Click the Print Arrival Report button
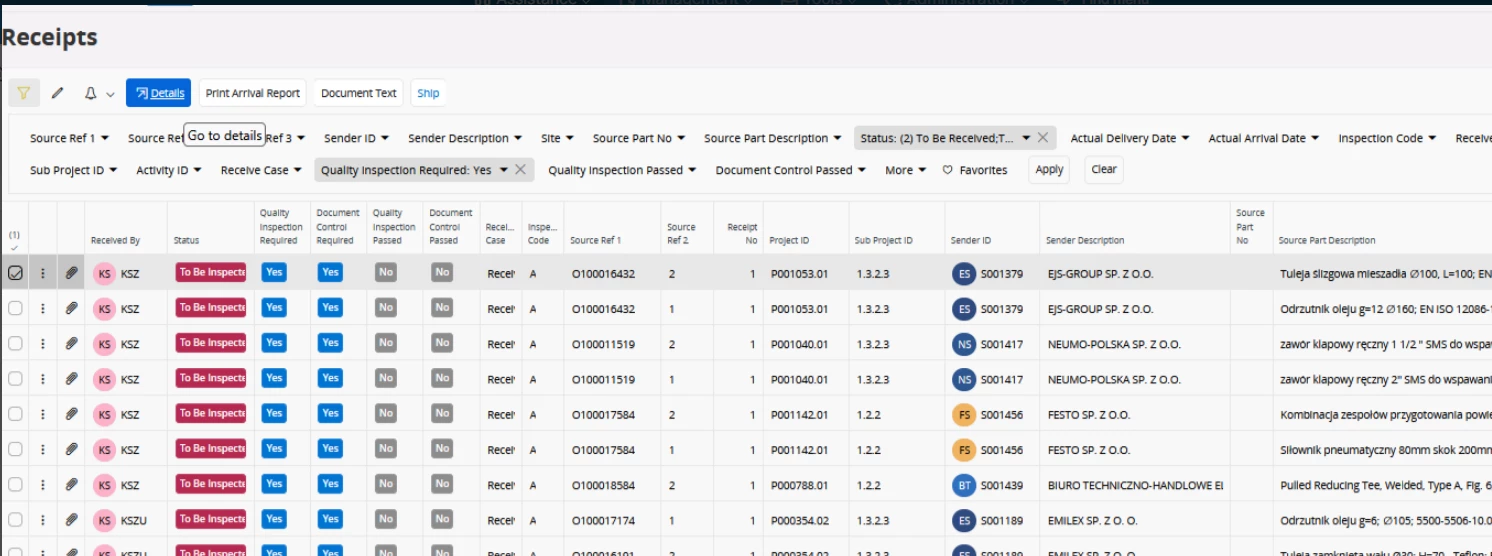Image resolution: width=1492 pixels, height=556 pixels. (252, 93)
